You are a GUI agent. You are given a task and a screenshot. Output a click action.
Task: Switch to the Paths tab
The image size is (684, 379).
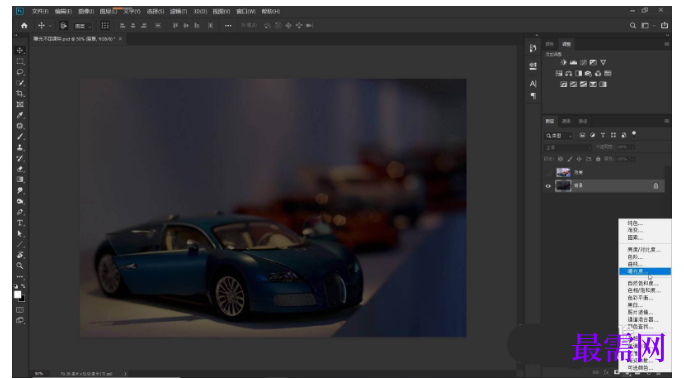pyautogui.click(x=583, y=121)
